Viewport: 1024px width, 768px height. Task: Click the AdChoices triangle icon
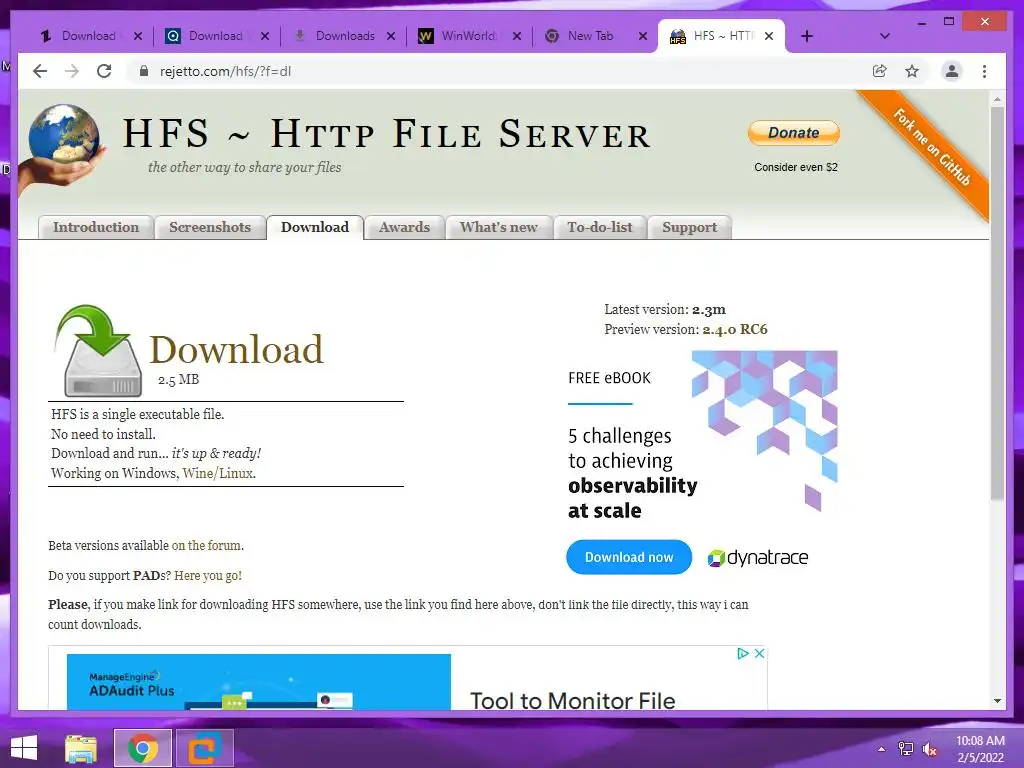point(743,653)
